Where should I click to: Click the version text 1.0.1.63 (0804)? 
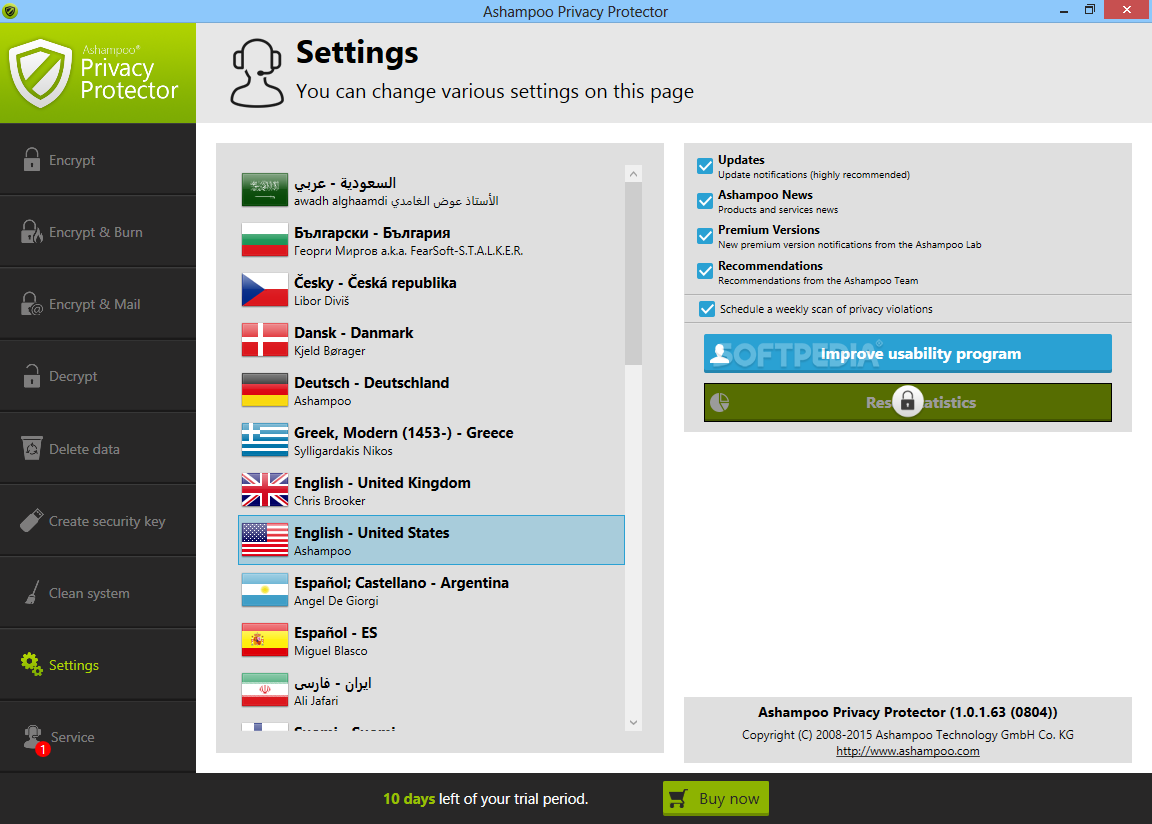tap(1004, 712)
